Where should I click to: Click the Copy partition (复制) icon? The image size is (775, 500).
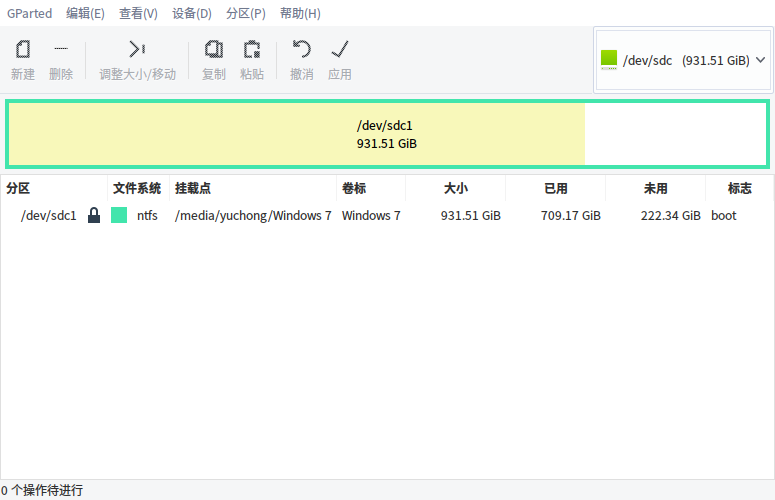point(214,49)
